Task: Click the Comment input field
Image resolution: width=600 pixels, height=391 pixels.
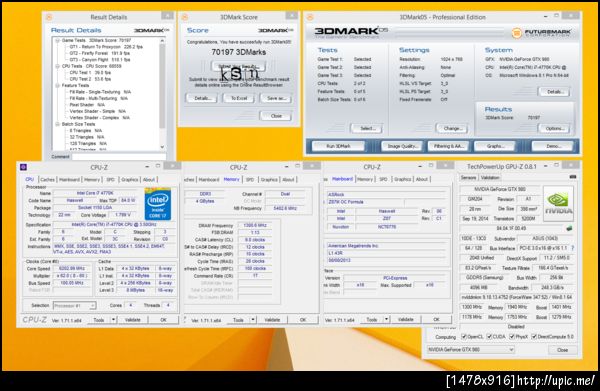Action: 119,156
